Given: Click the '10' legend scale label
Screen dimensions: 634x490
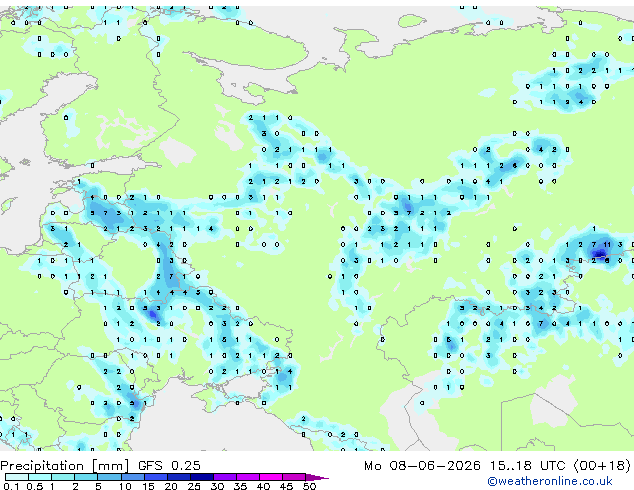Looking at the screenshot, I should pyautogui.click(x=125, y=486).
